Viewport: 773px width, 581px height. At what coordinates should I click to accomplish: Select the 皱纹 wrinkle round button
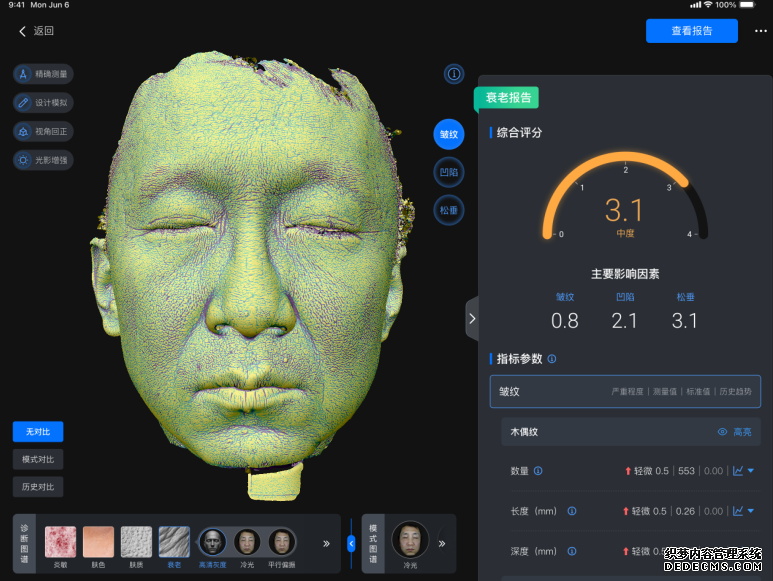point(449,134)
